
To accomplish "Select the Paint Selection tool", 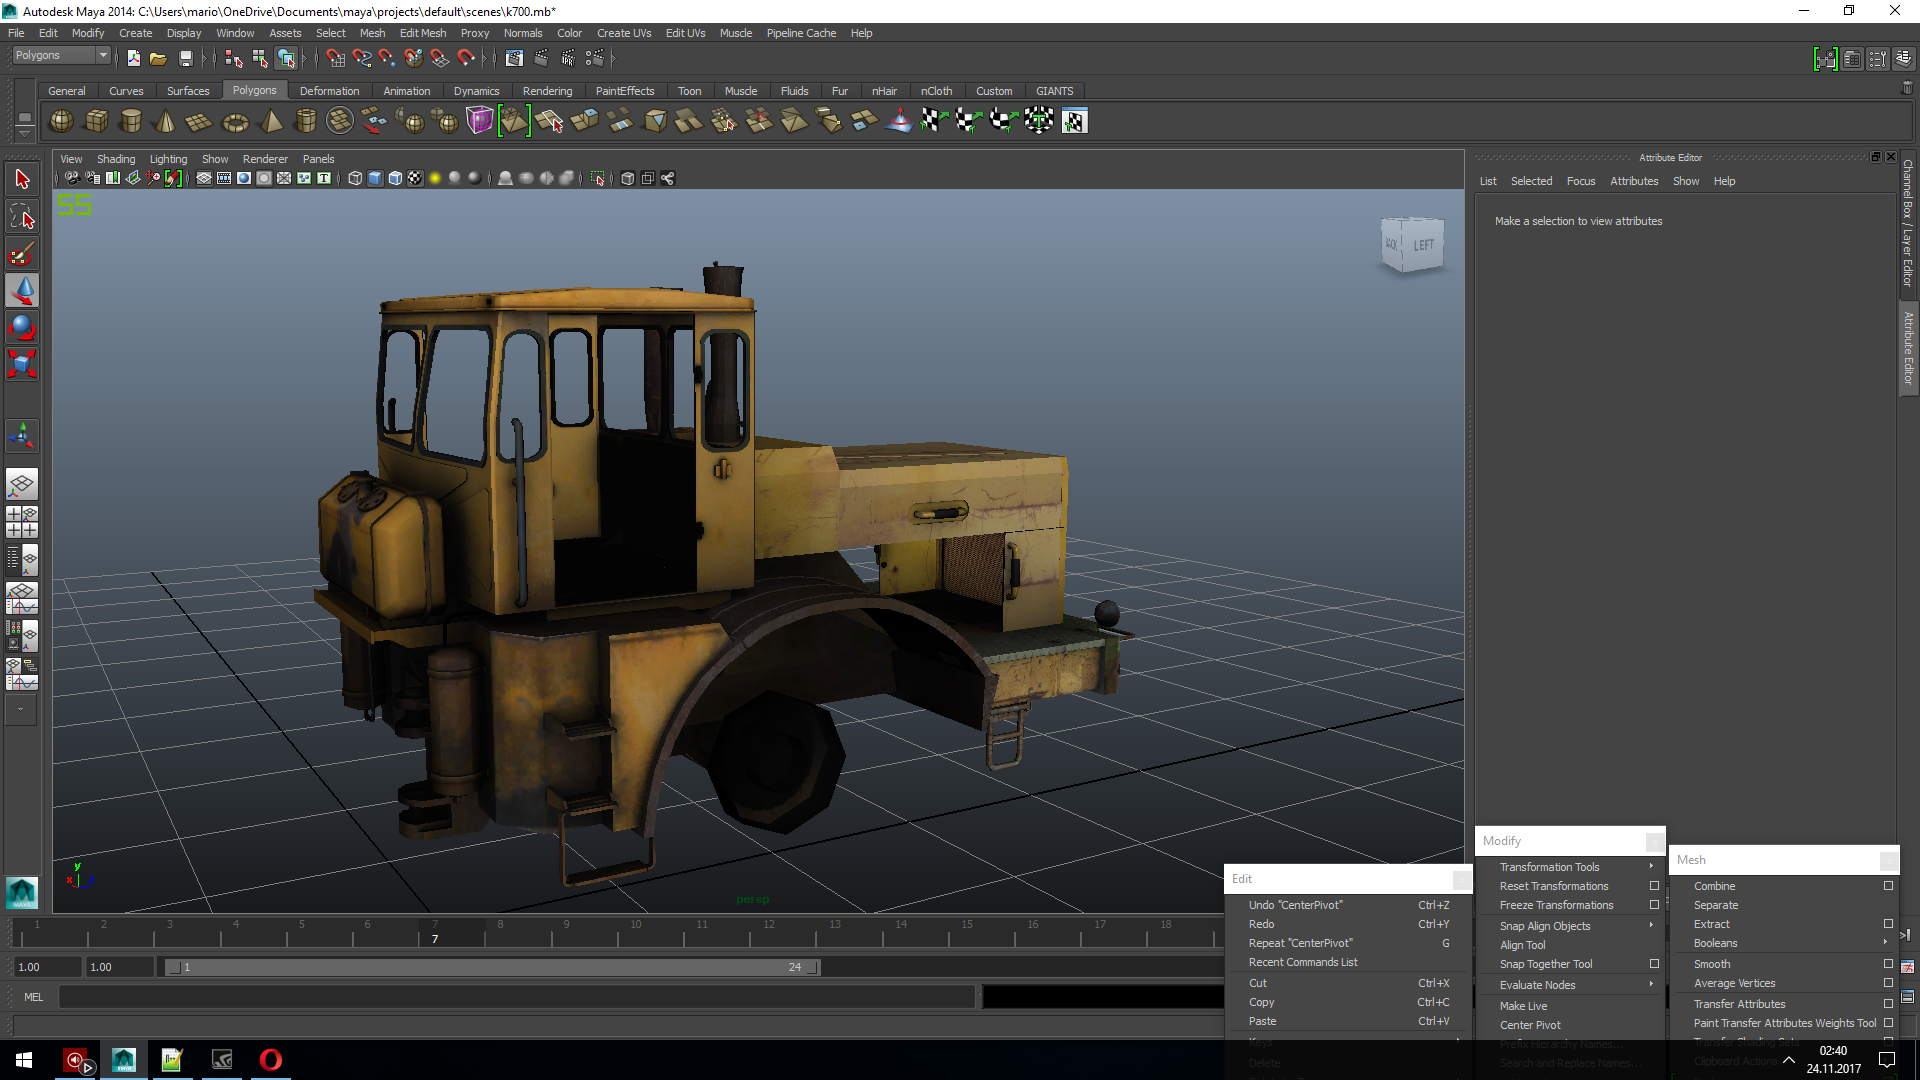I will pyautogui.click(x=22, y=253).
